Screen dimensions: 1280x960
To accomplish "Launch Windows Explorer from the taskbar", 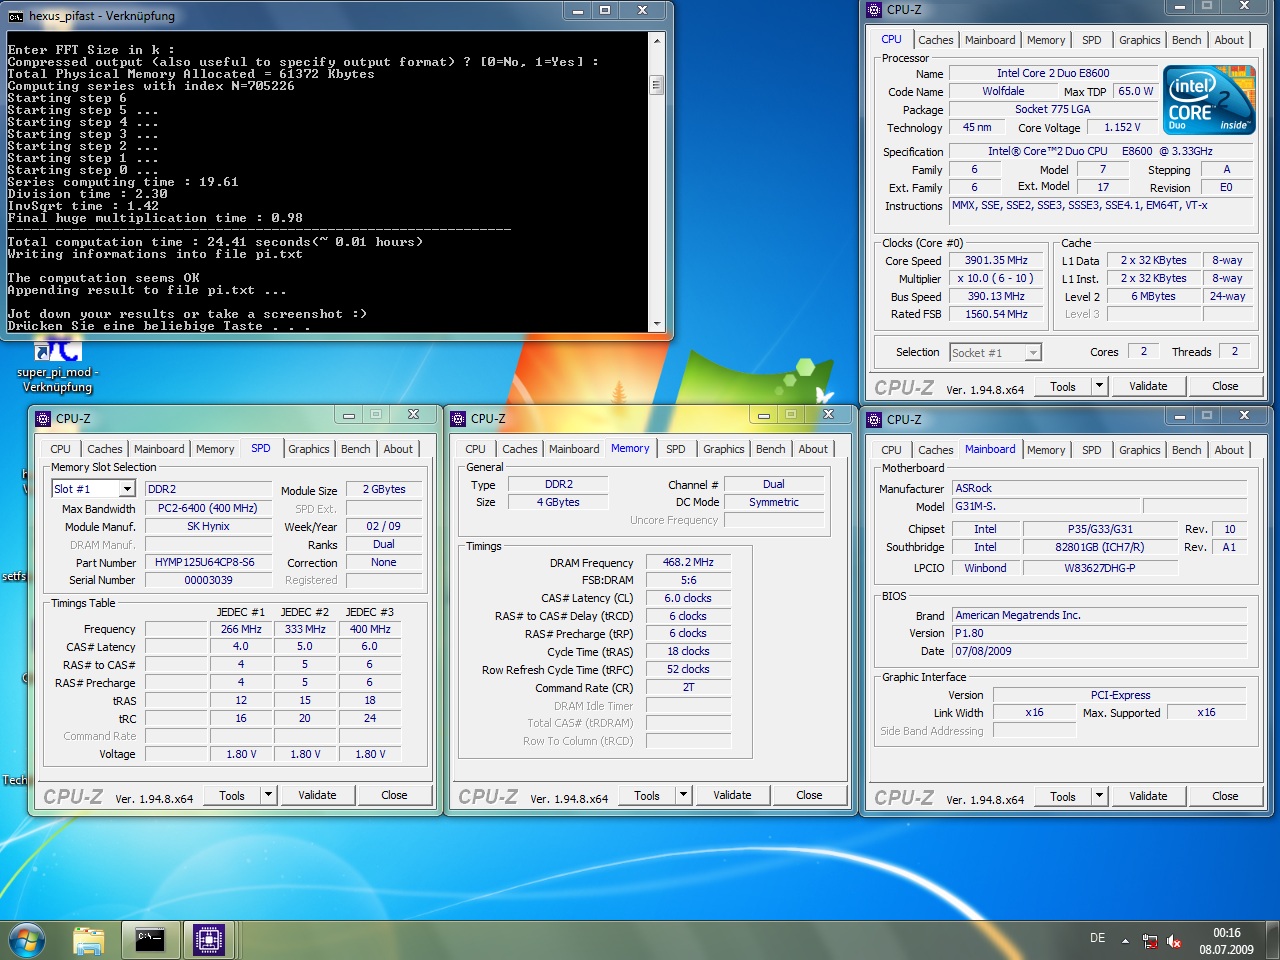I will pos(89,940).
